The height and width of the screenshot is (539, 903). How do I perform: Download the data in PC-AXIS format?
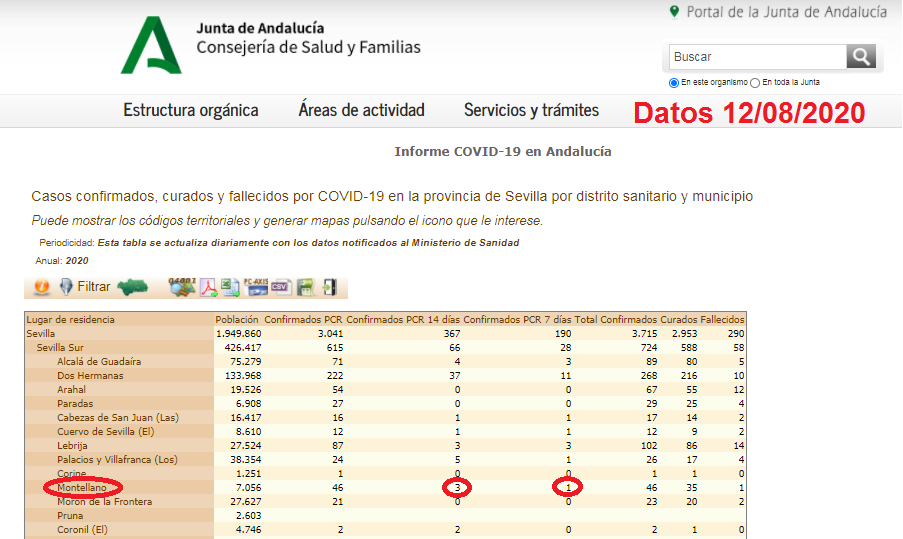point(258,287)
